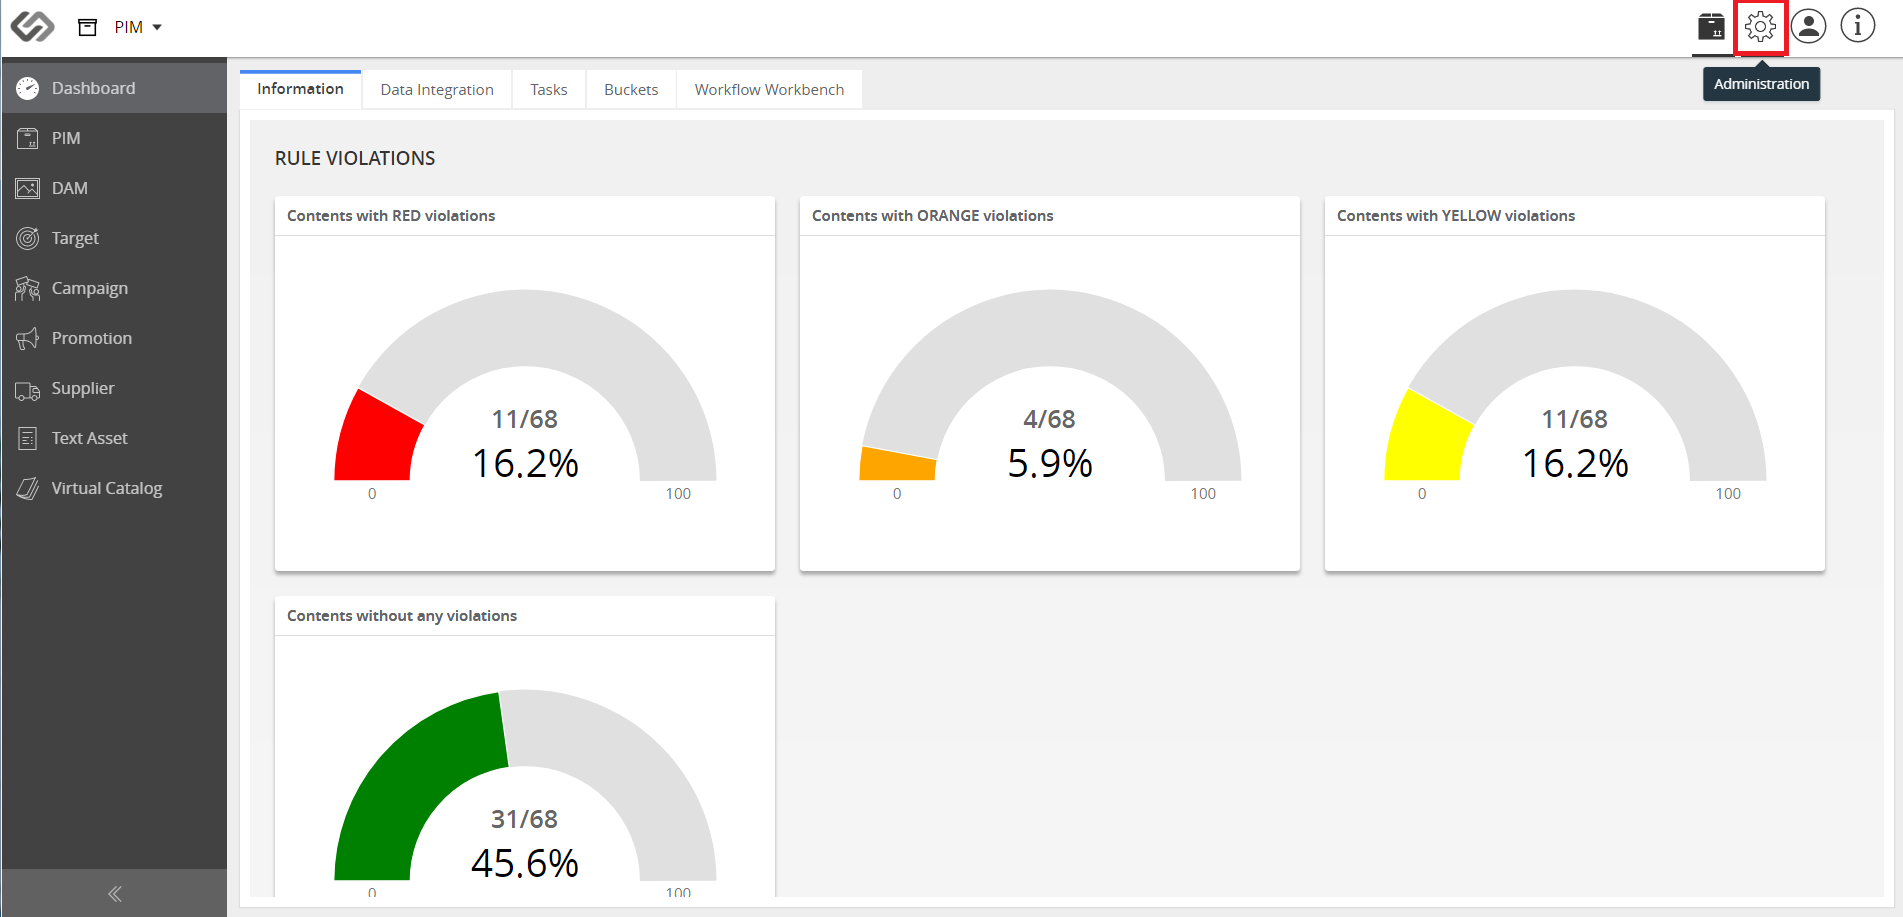Switch to Data Integration tab
The image size is (1903, 917).
(437, 89)
